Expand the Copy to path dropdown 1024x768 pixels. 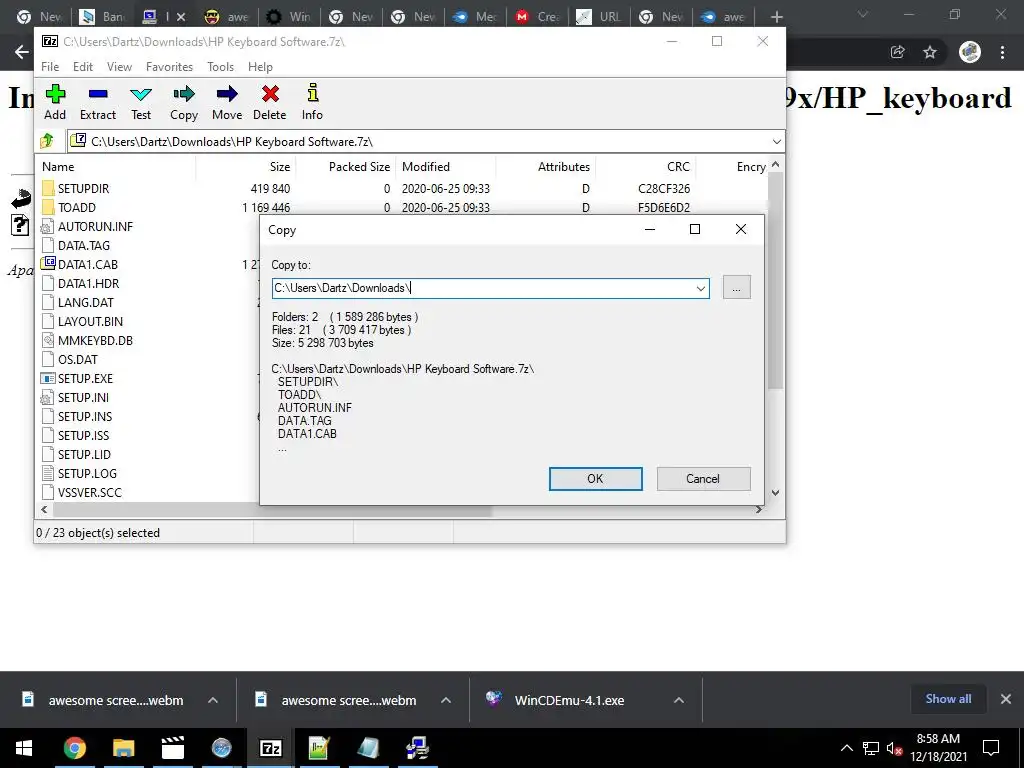tap(701, 288)
